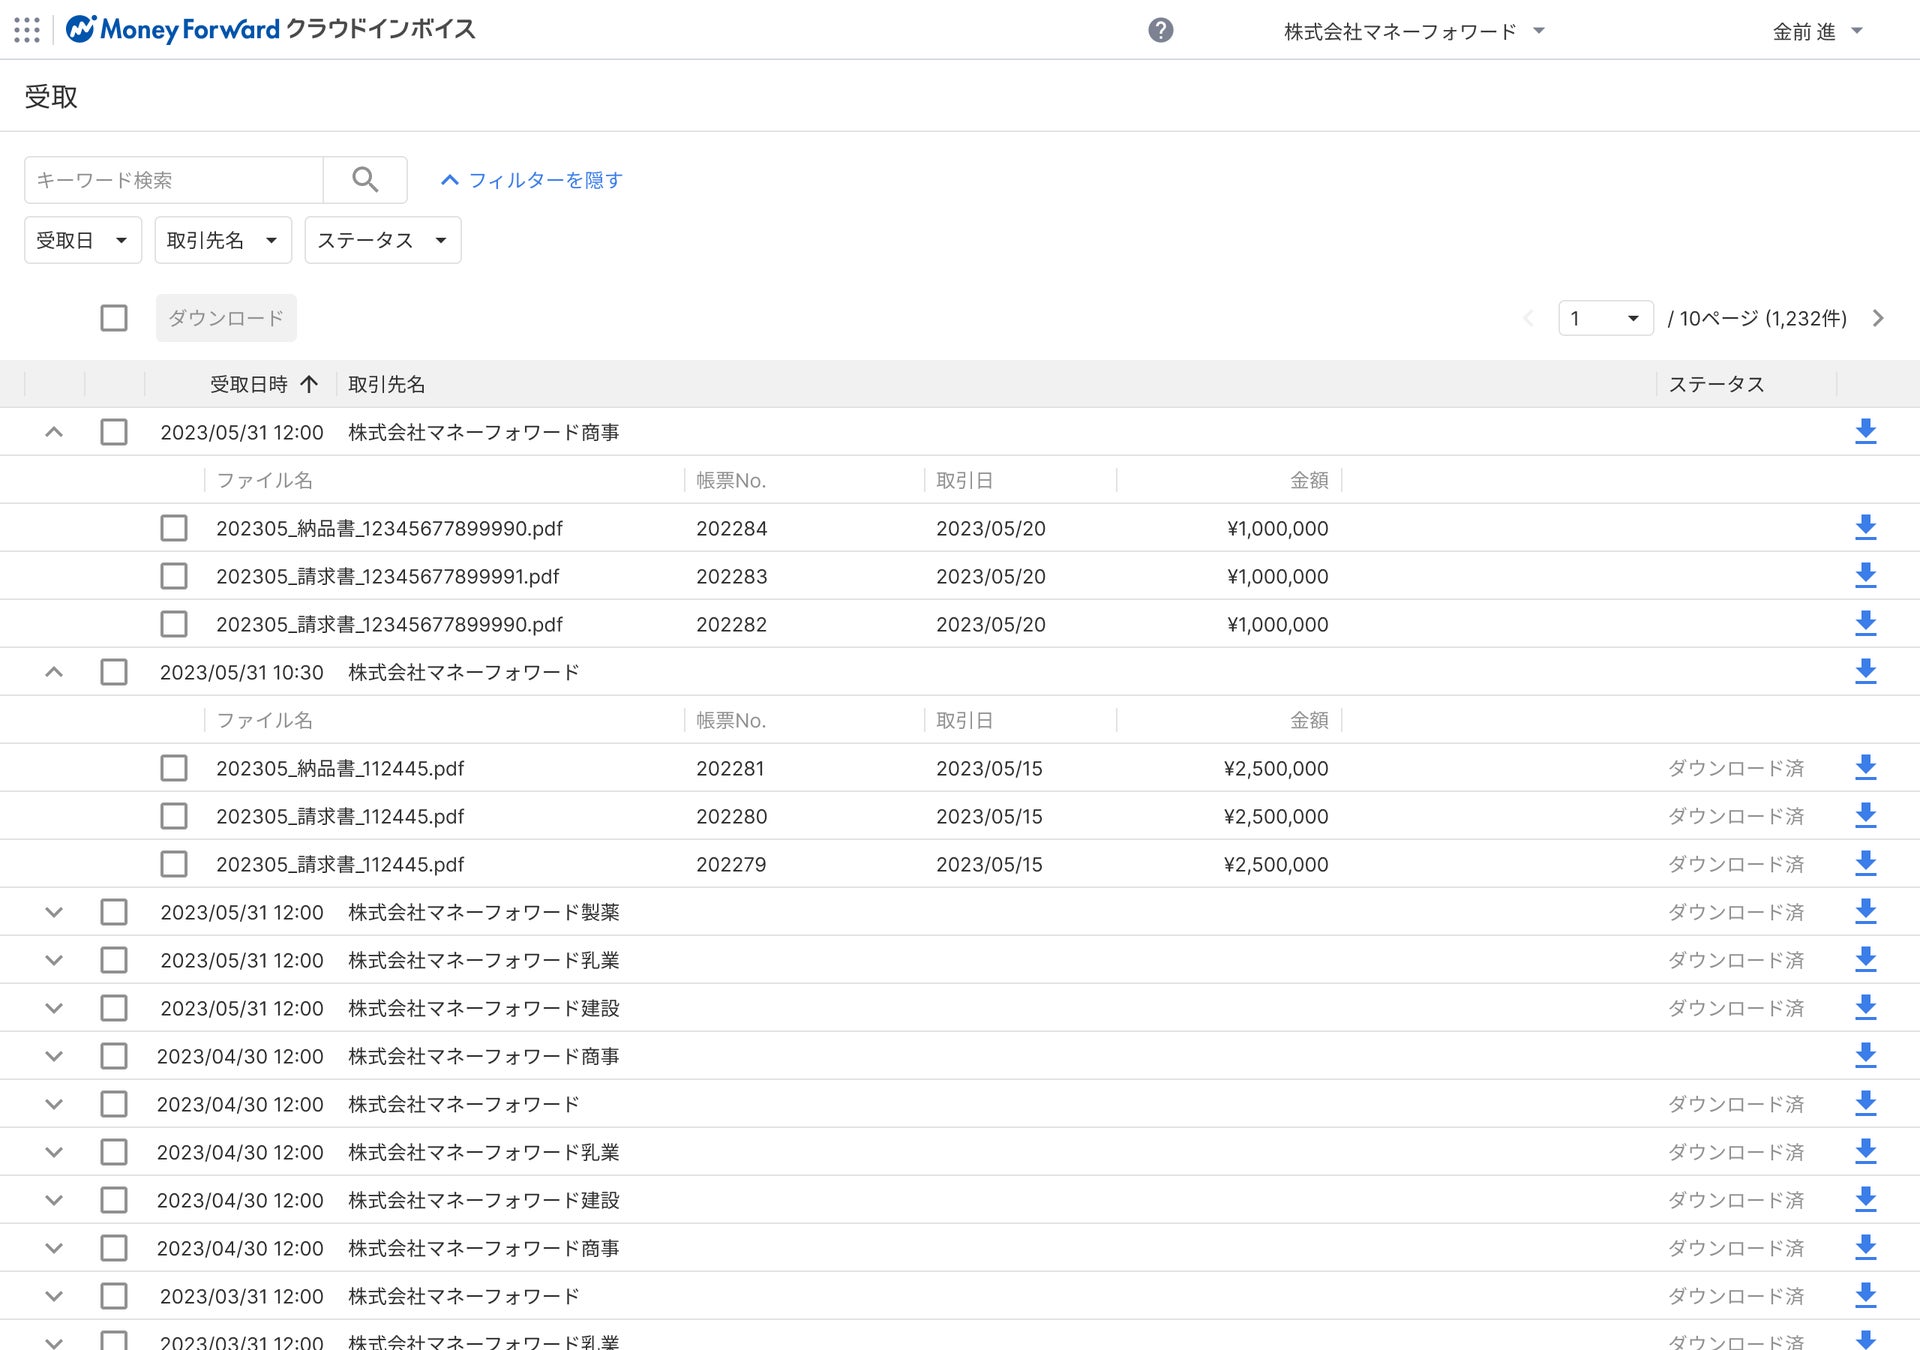
Task: Open the 株式会社マネーフォワード company switcher
Action: 1413,31
